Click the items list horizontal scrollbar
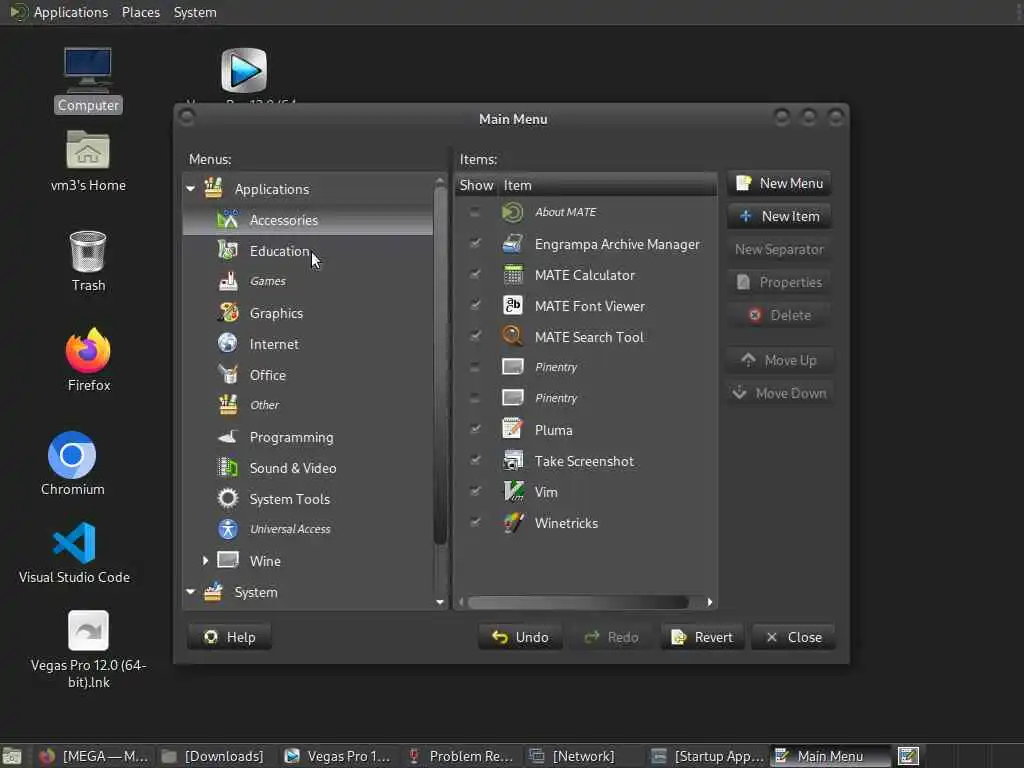Image resolution: width=1024 pixels, height=768 pixels. point(578,602)
